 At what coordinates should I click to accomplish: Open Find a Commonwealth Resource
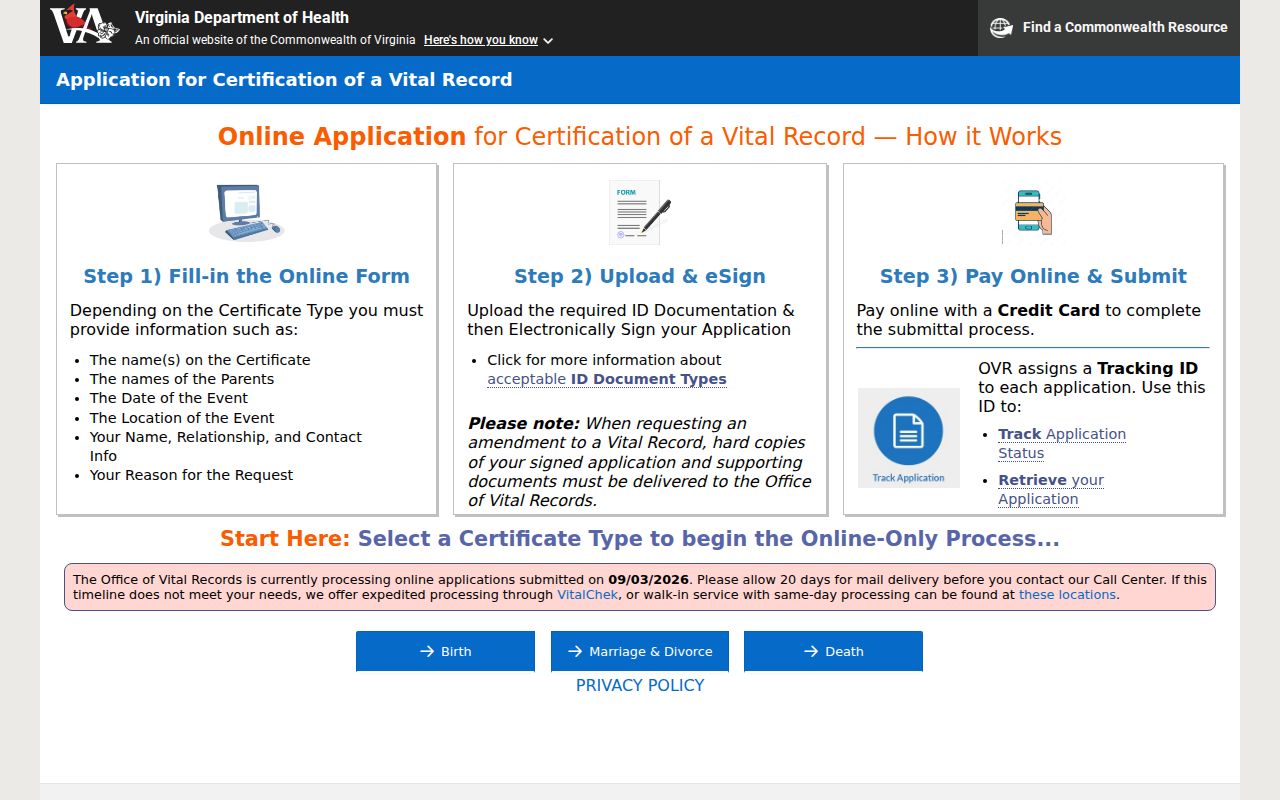(x=1109, y=28)
